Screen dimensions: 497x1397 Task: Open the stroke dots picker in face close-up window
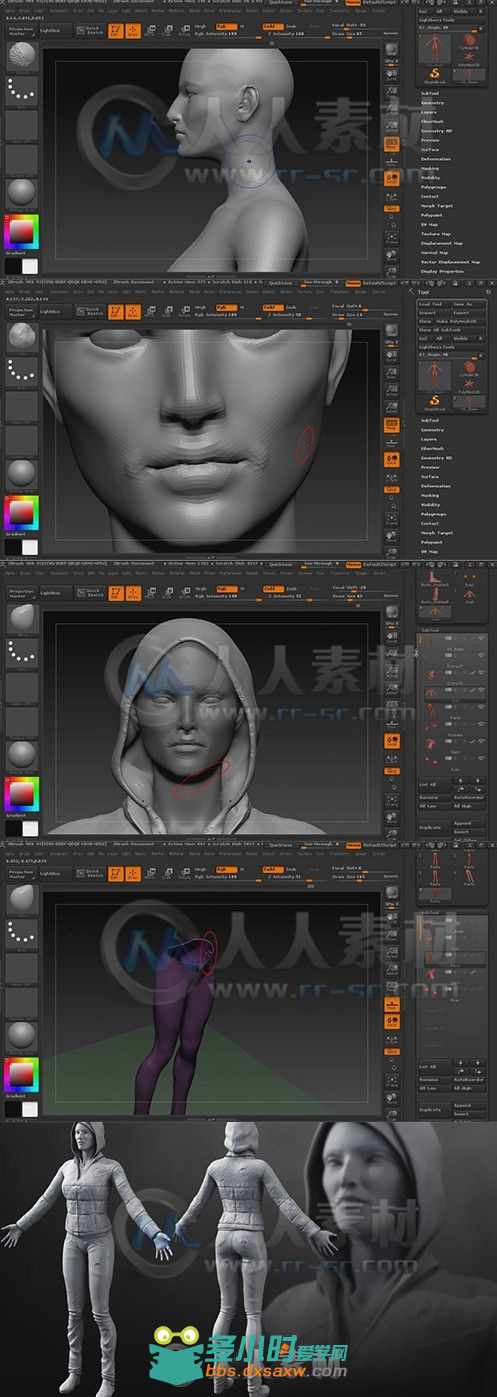21,372
